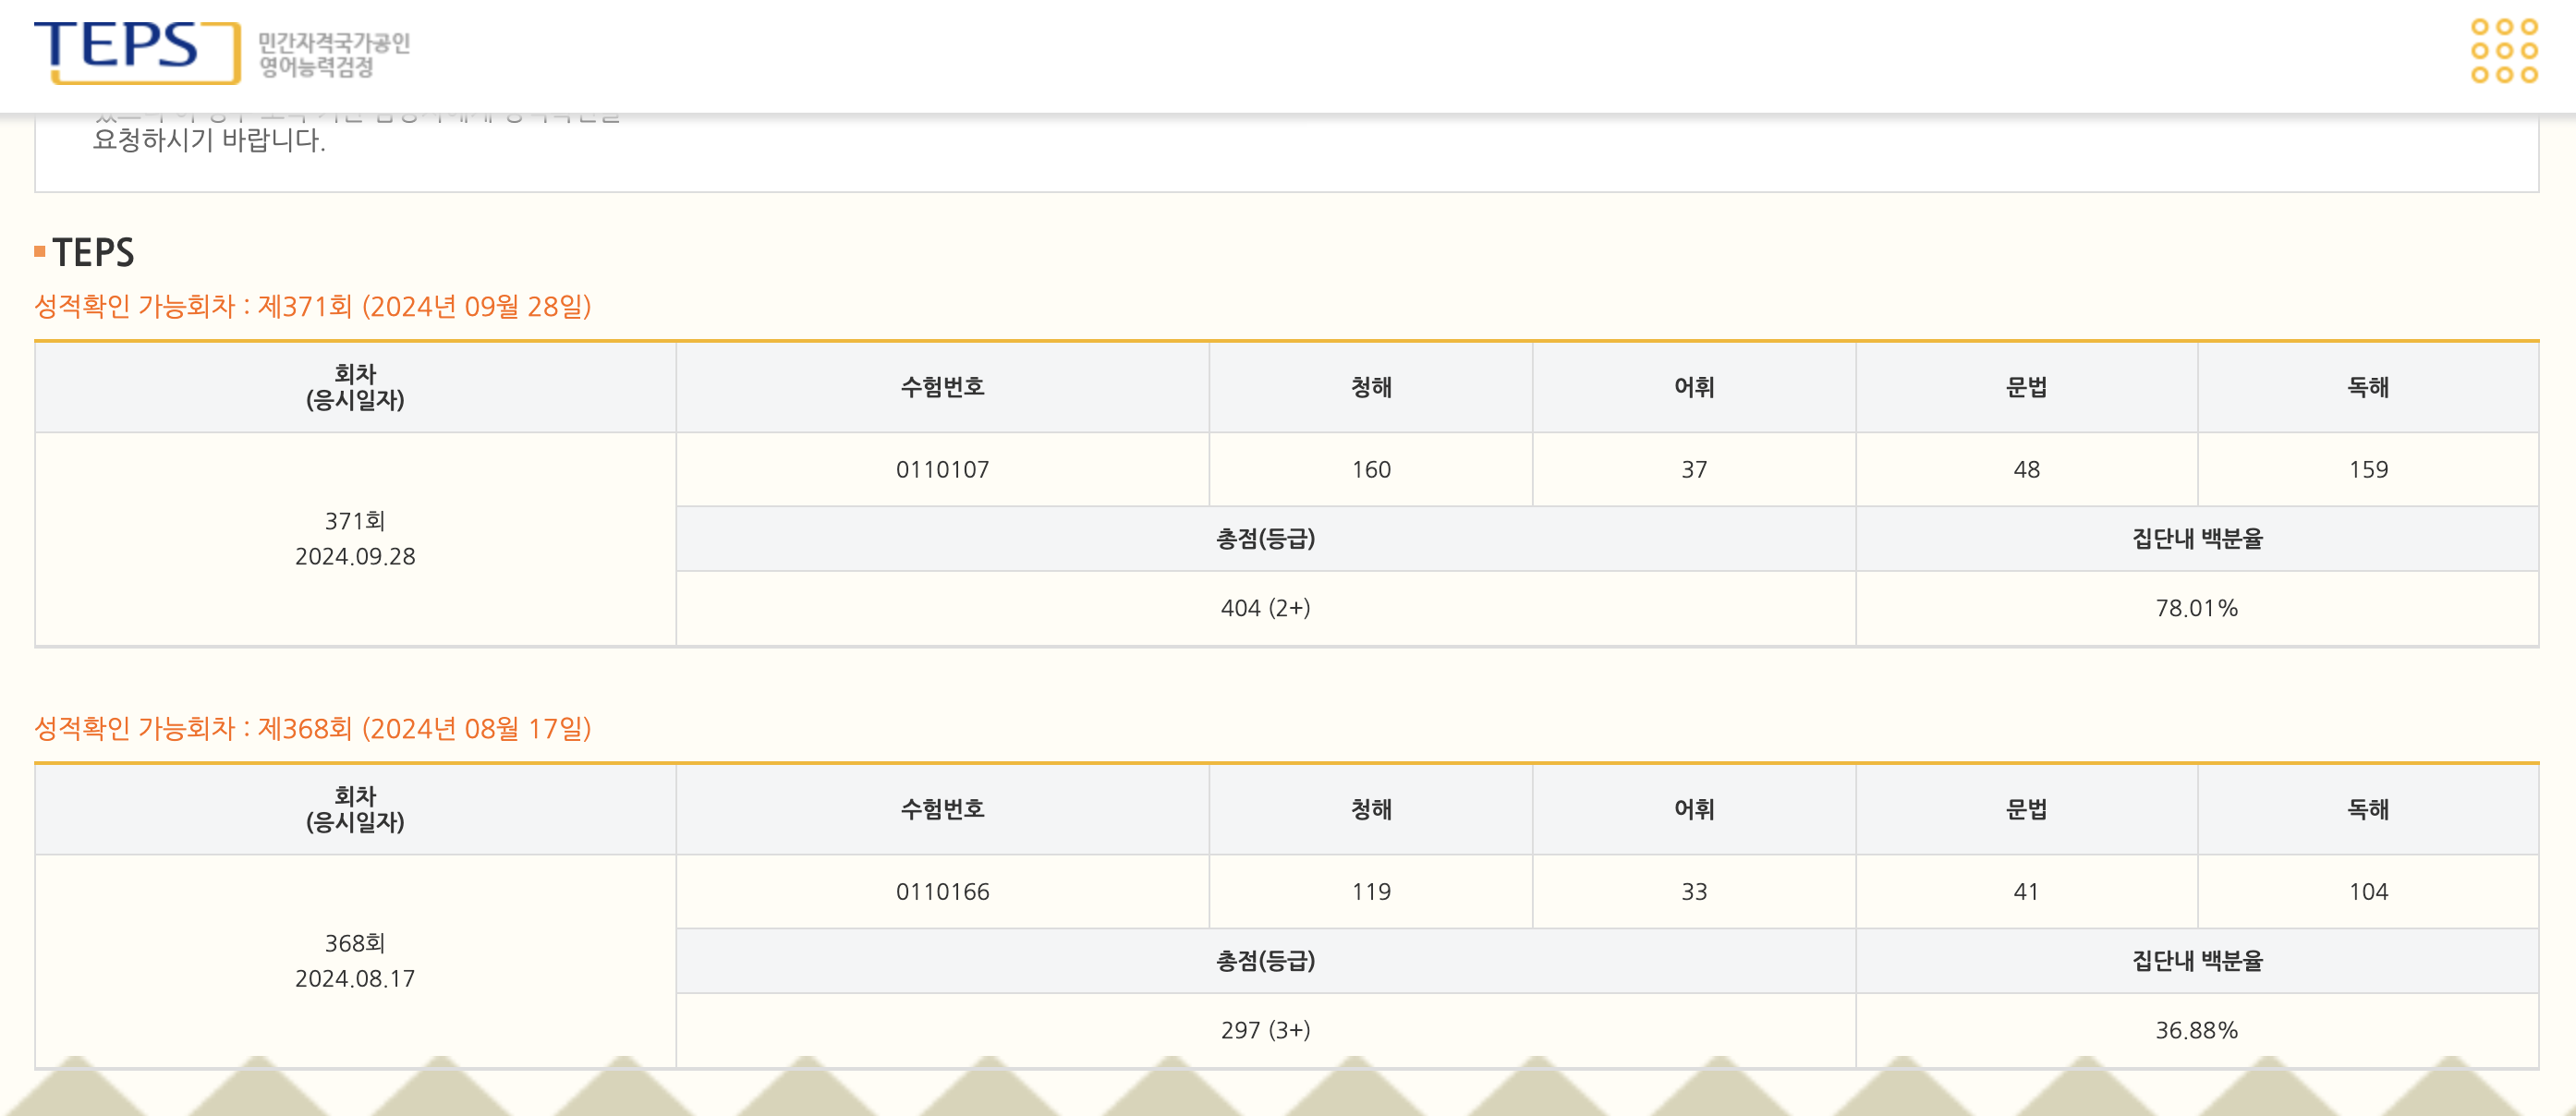Click the 78.01% percentile value

click(2196, 608)
